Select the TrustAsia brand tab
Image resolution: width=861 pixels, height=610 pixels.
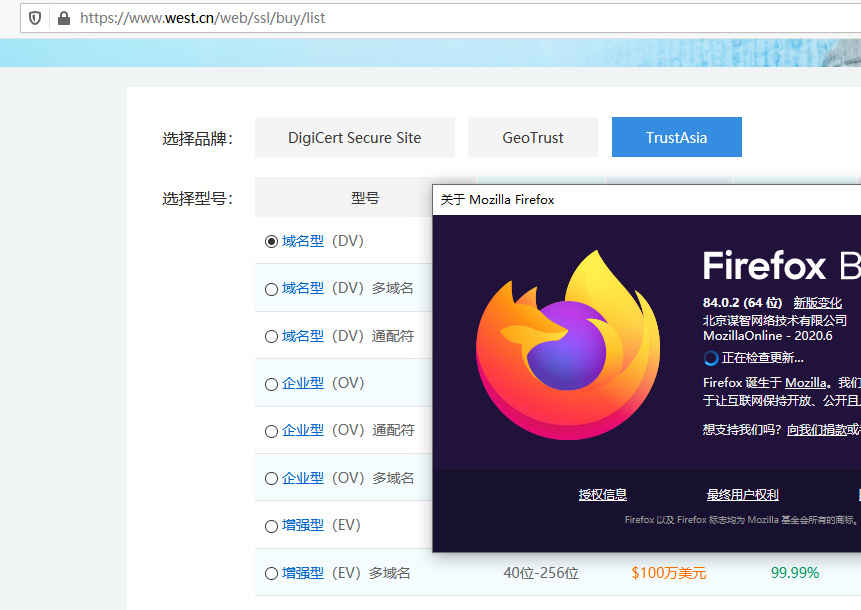tap(676, 138)
